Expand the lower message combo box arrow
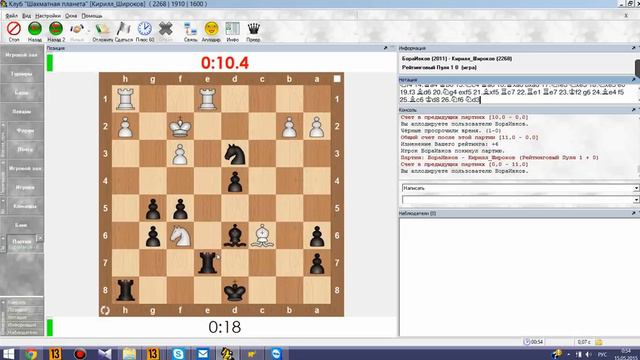 pos(636,200)
